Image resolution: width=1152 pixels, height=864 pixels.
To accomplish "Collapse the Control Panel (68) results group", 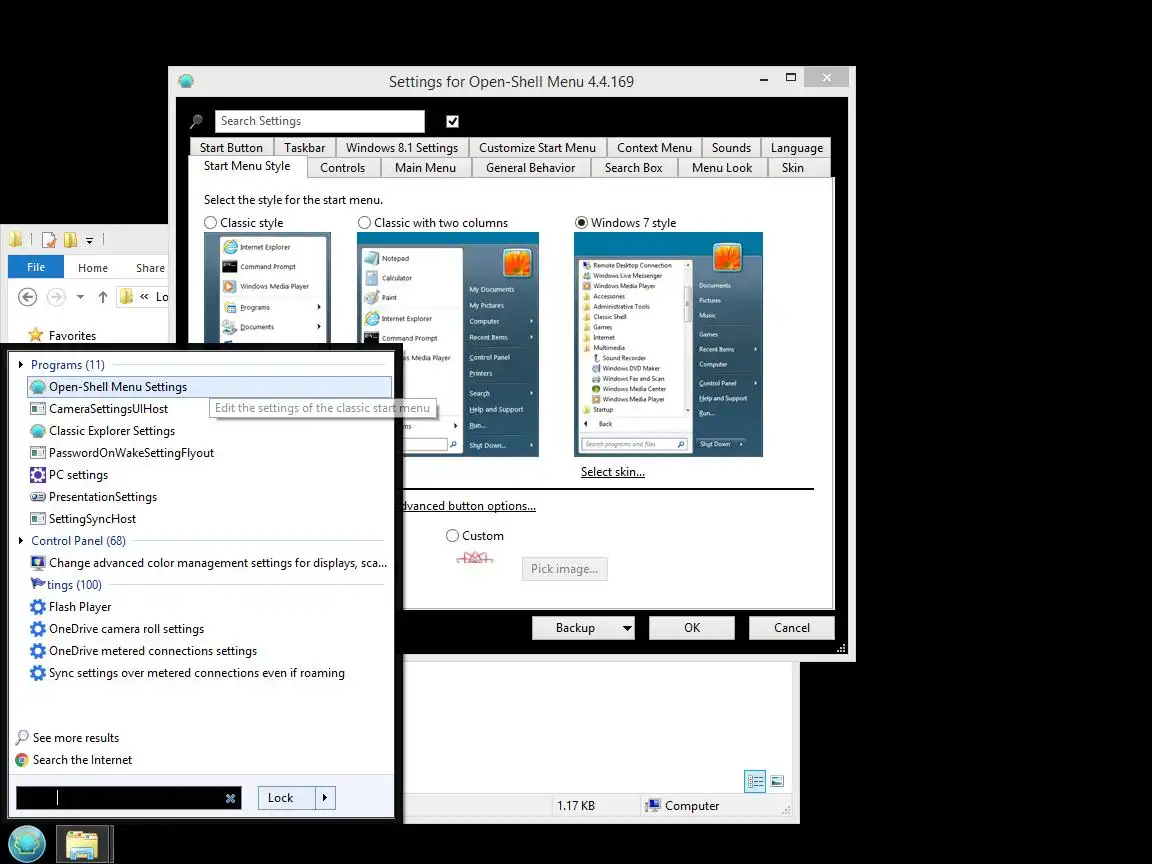I will click(21, 541).
